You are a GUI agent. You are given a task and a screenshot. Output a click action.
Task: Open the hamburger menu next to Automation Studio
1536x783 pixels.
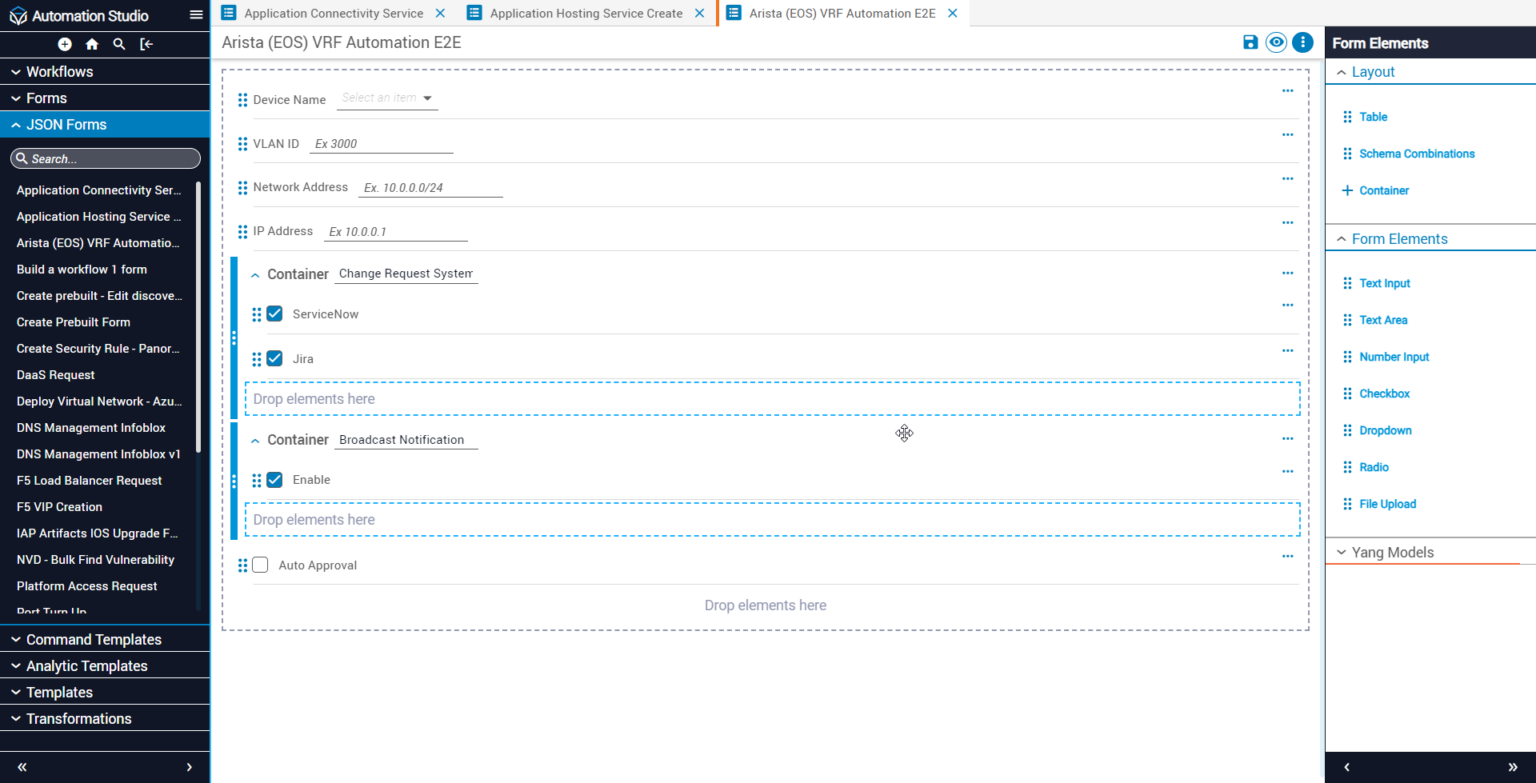point(196,15)
